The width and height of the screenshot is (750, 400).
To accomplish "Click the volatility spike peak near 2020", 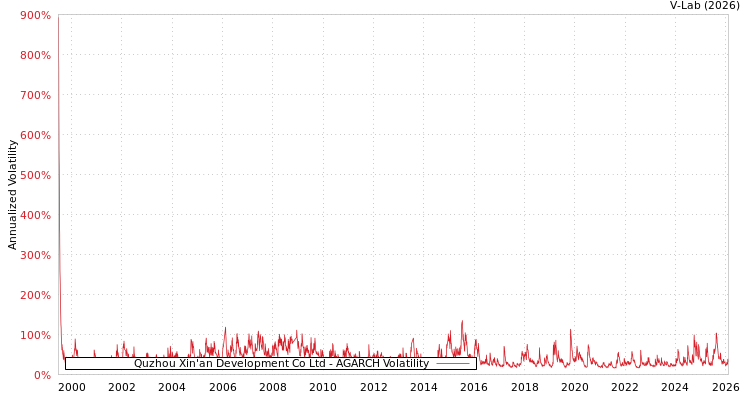I will coord(571,330).
